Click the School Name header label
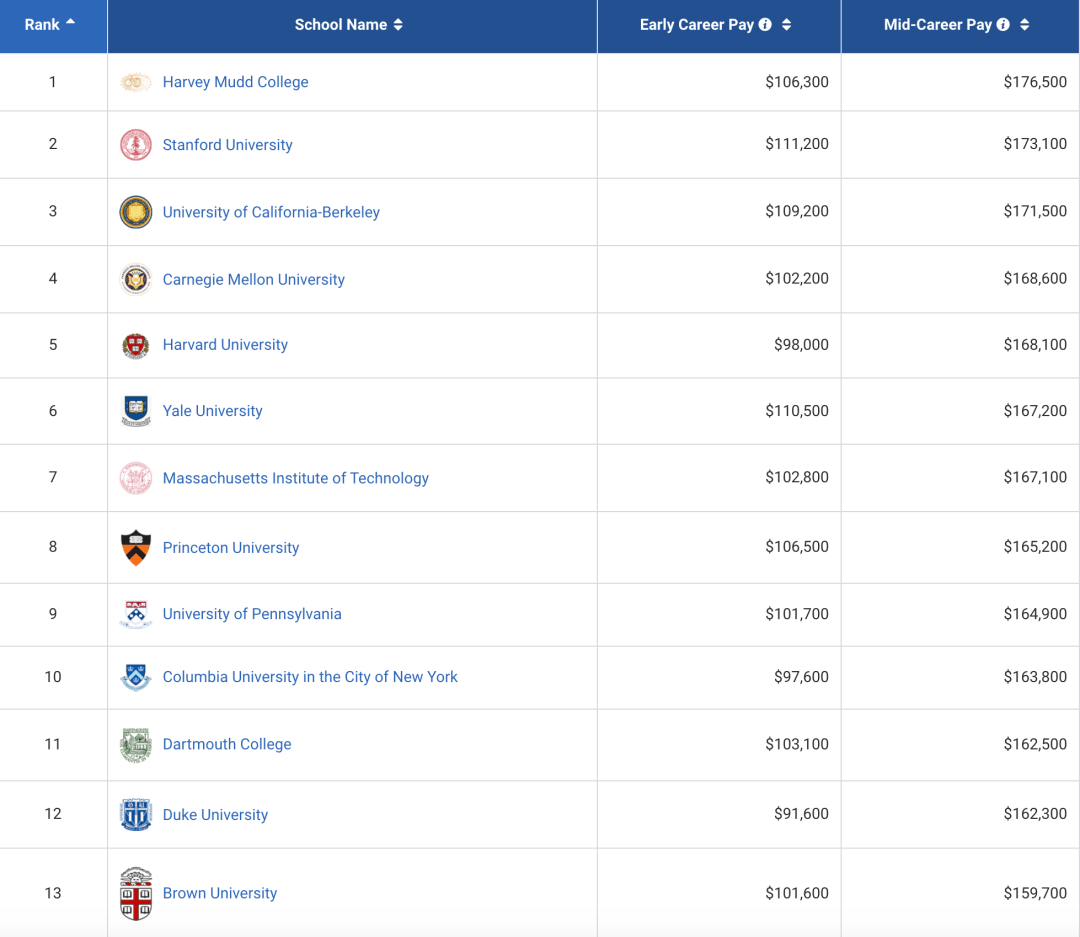This screenshot has width=1080, height=937. point(341,25)
